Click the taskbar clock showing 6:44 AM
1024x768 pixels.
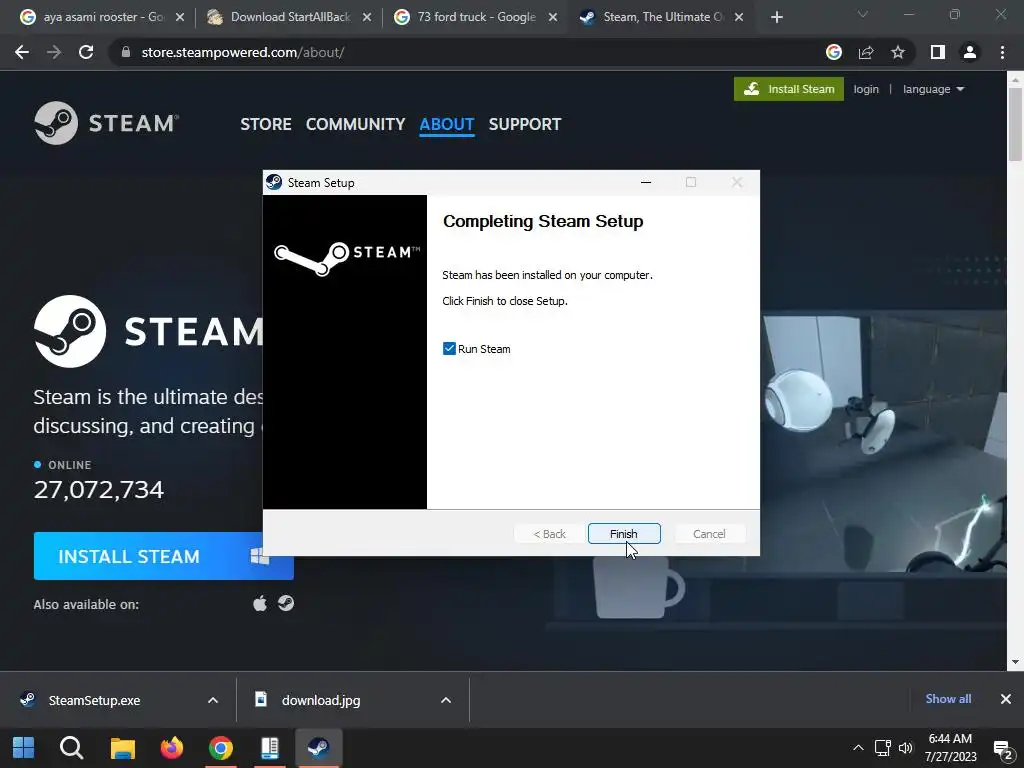click(950, 748)
